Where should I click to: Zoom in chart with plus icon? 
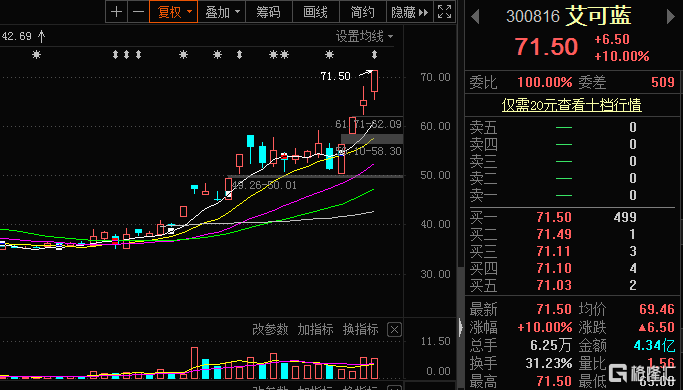tap(116, 12)
